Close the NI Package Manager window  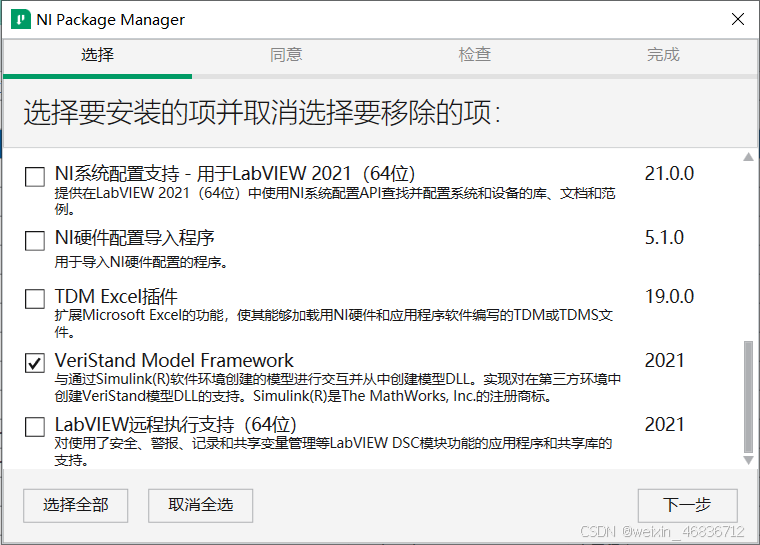coord(738,19)
